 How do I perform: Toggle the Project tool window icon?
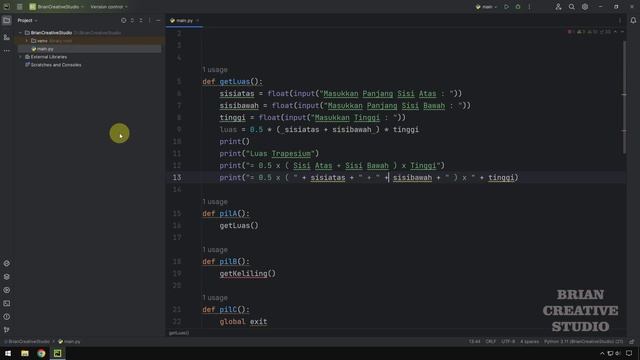7,20
